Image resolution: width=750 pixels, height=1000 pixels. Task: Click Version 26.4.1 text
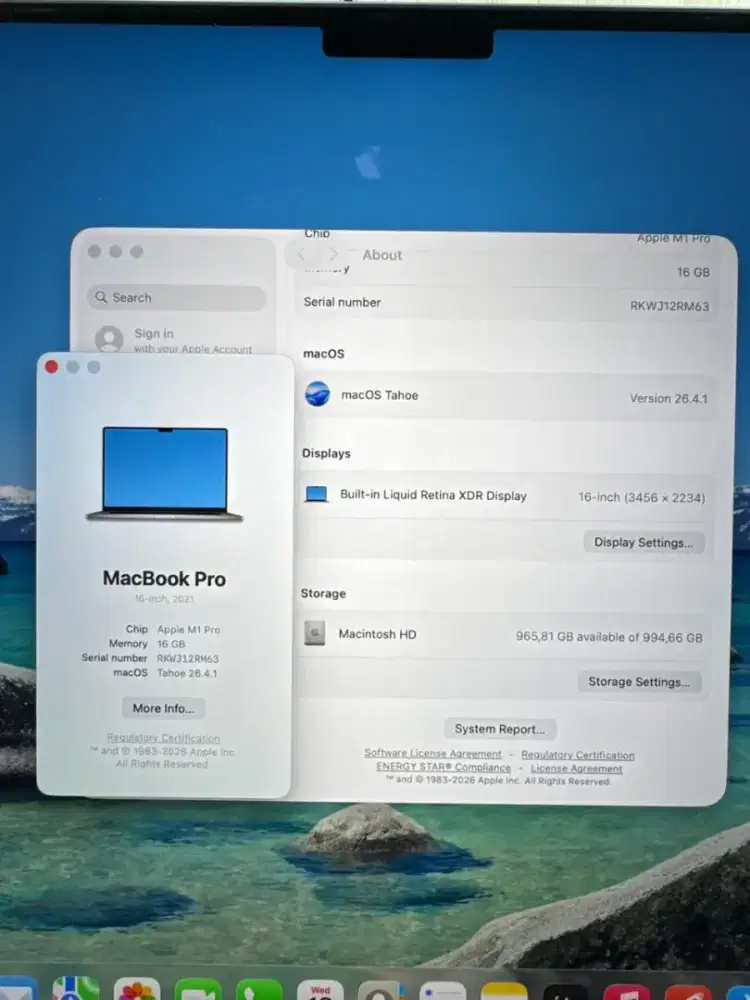[x=668, y=399]
